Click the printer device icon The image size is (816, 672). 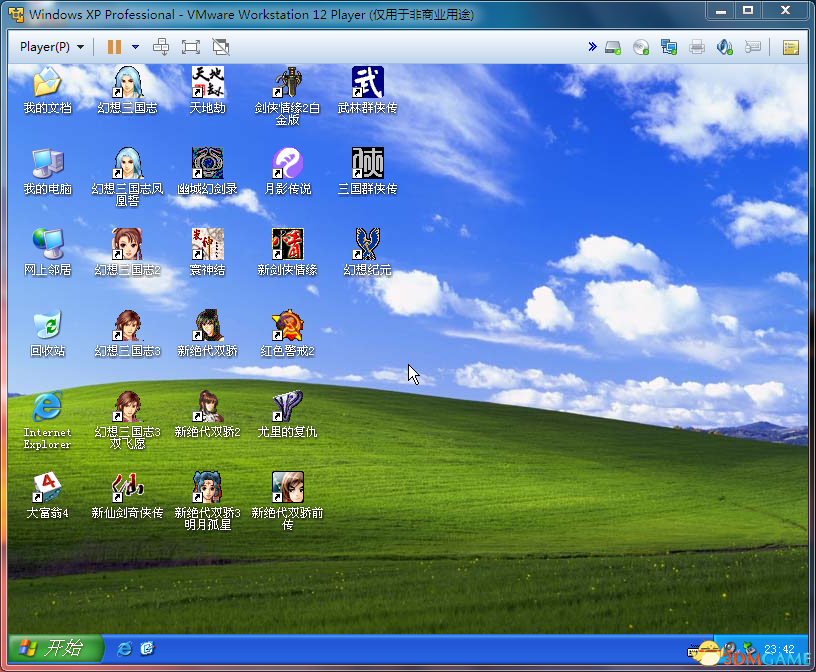click(x=697, y=47)
